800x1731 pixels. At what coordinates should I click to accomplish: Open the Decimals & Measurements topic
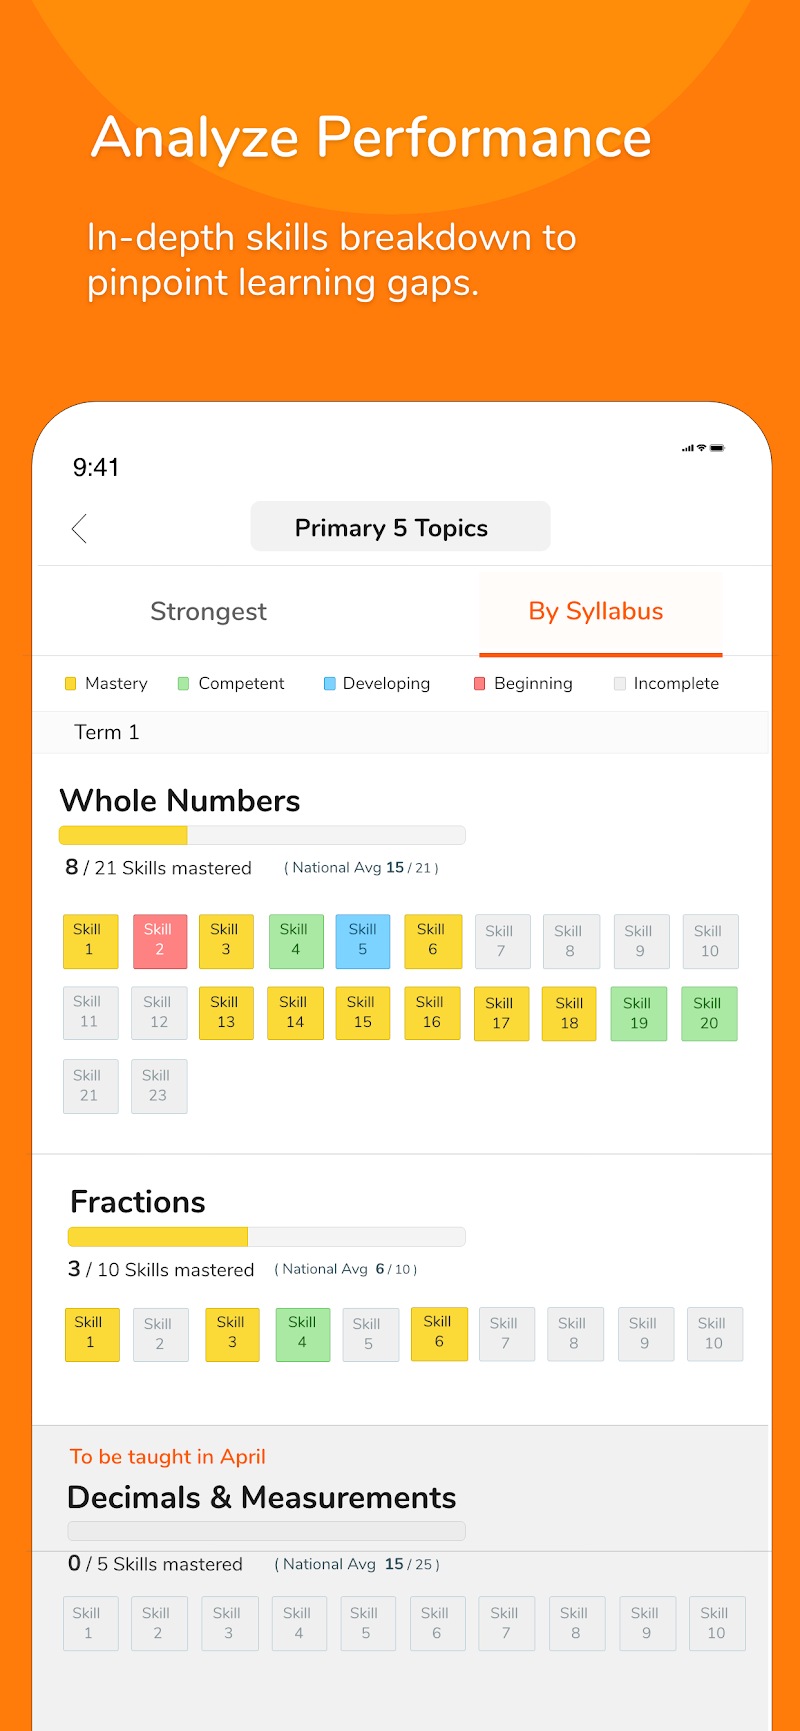click(262, 1498)
